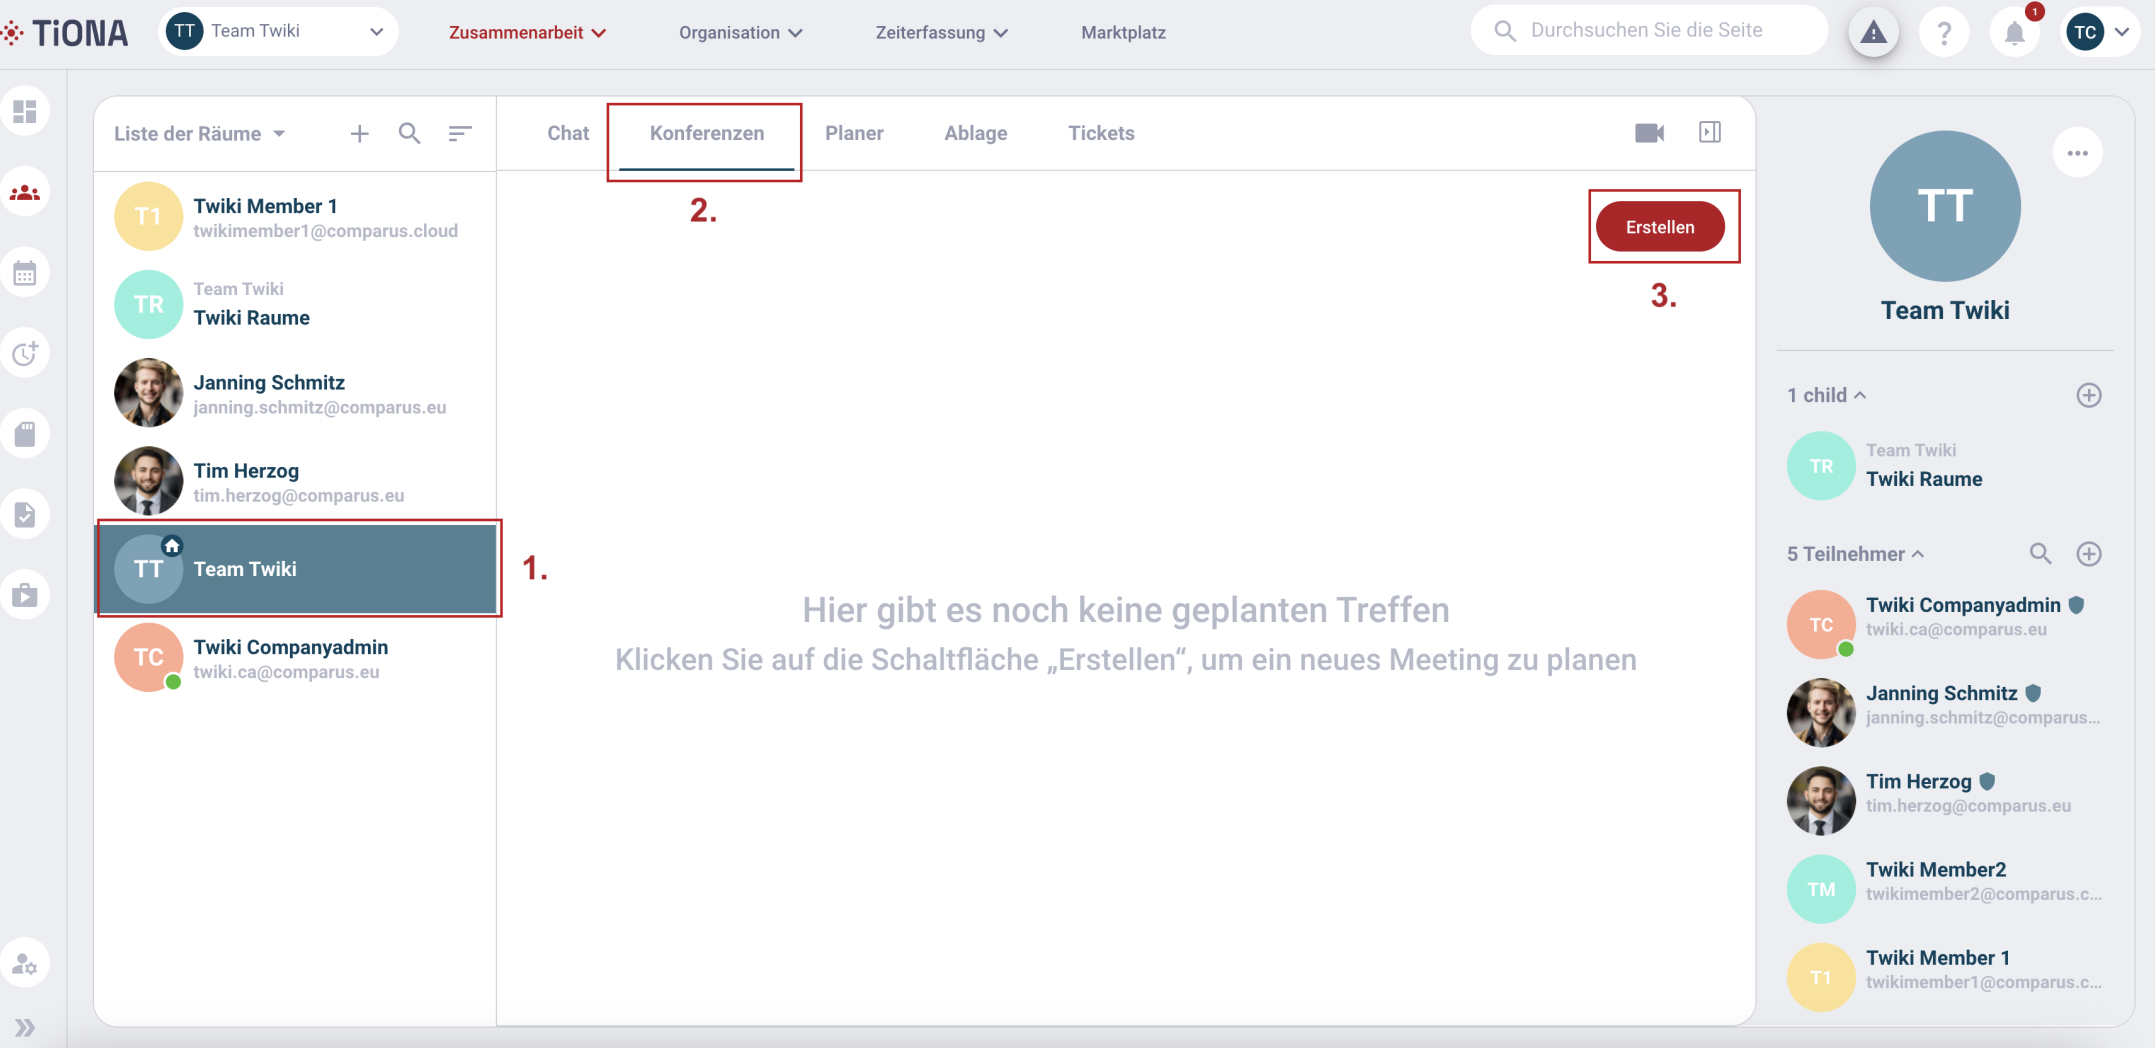Click the Team Twiki title in right panel
The height and width of the screenshot is (1048, 2155).
(x=1945, y=310)
